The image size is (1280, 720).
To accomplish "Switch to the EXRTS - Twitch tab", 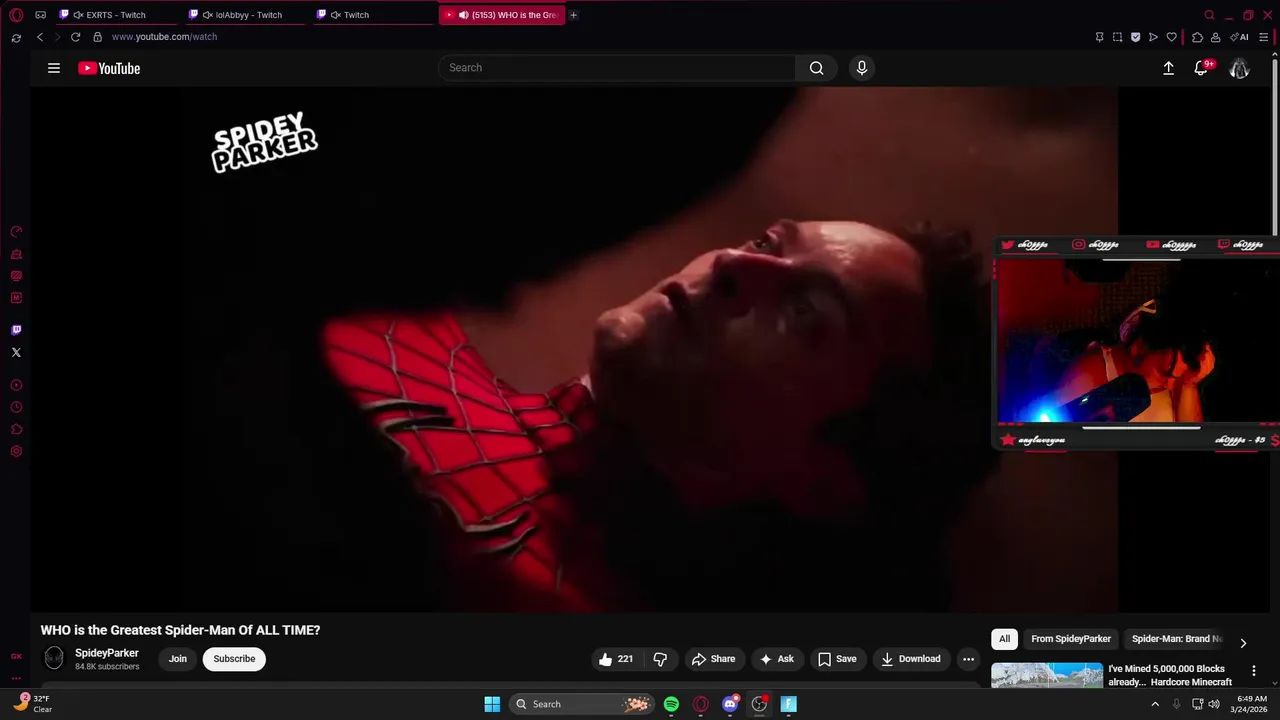I will coord(116,15).
